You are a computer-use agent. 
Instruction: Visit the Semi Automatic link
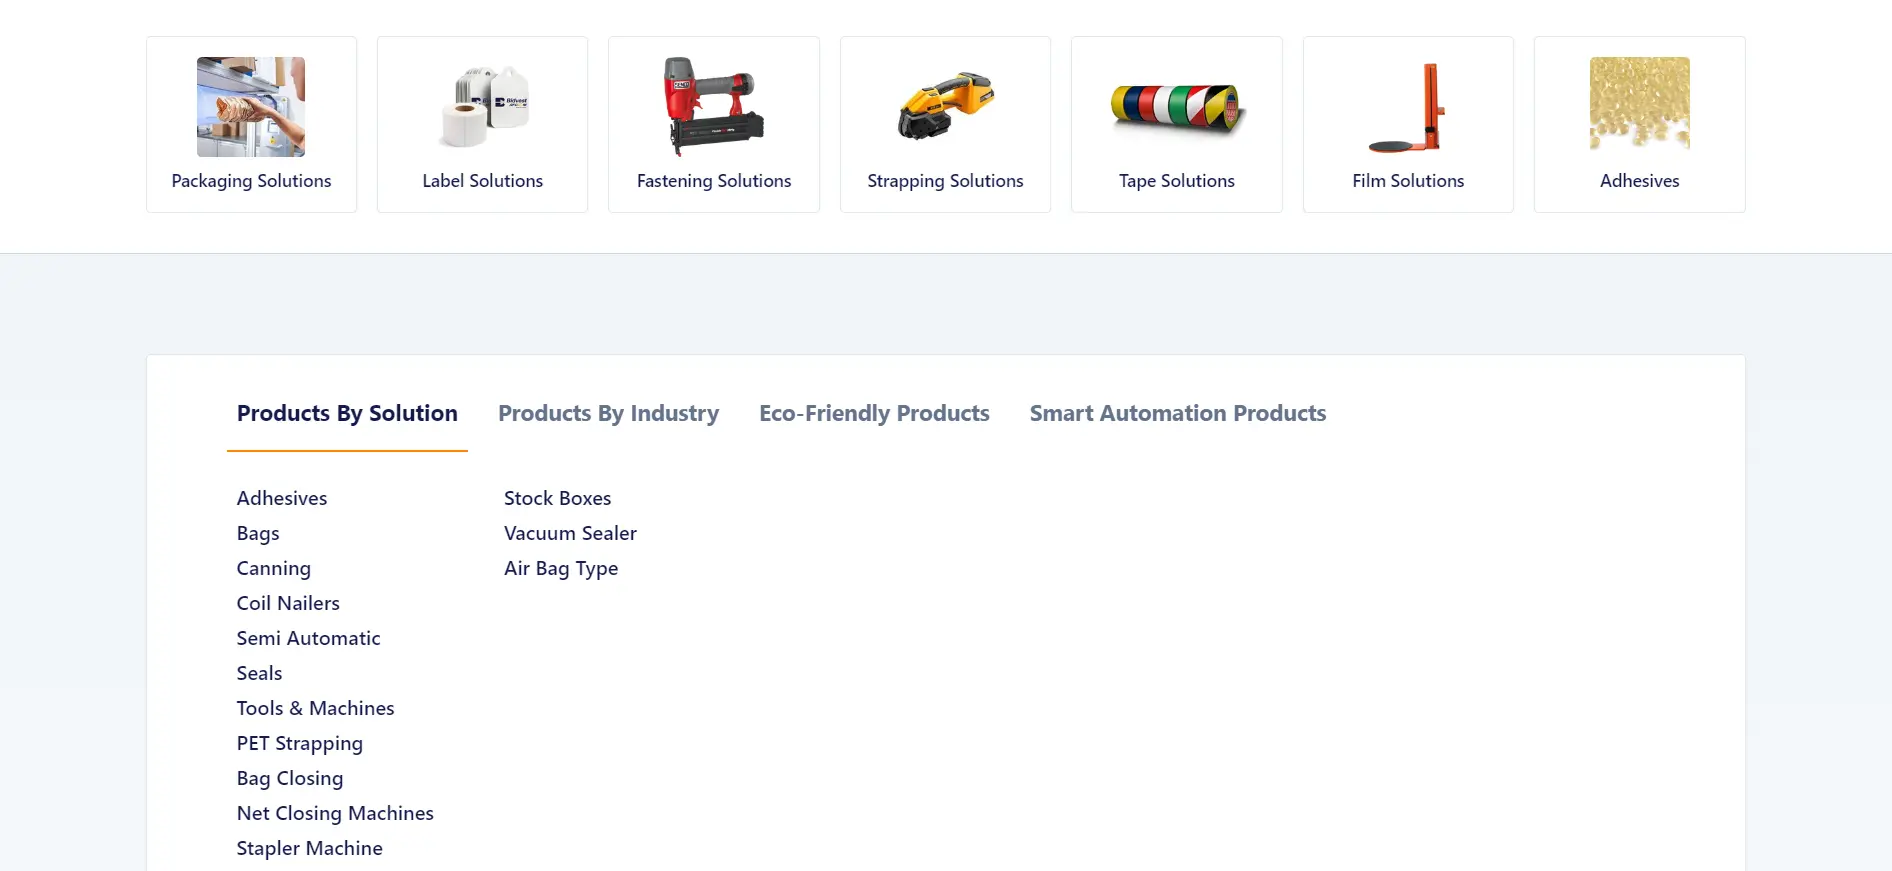click(x=308, y=639)
